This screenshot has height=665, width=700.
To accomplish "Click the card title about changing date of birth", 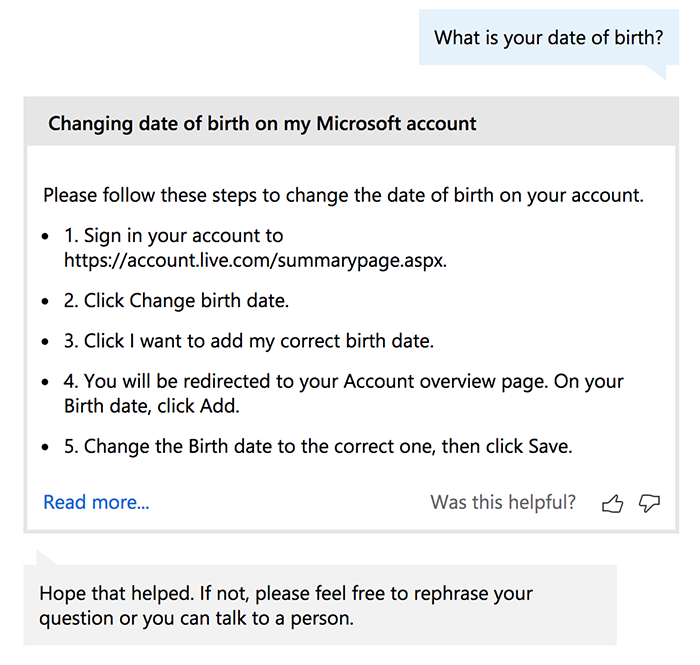I will (262, 124).
